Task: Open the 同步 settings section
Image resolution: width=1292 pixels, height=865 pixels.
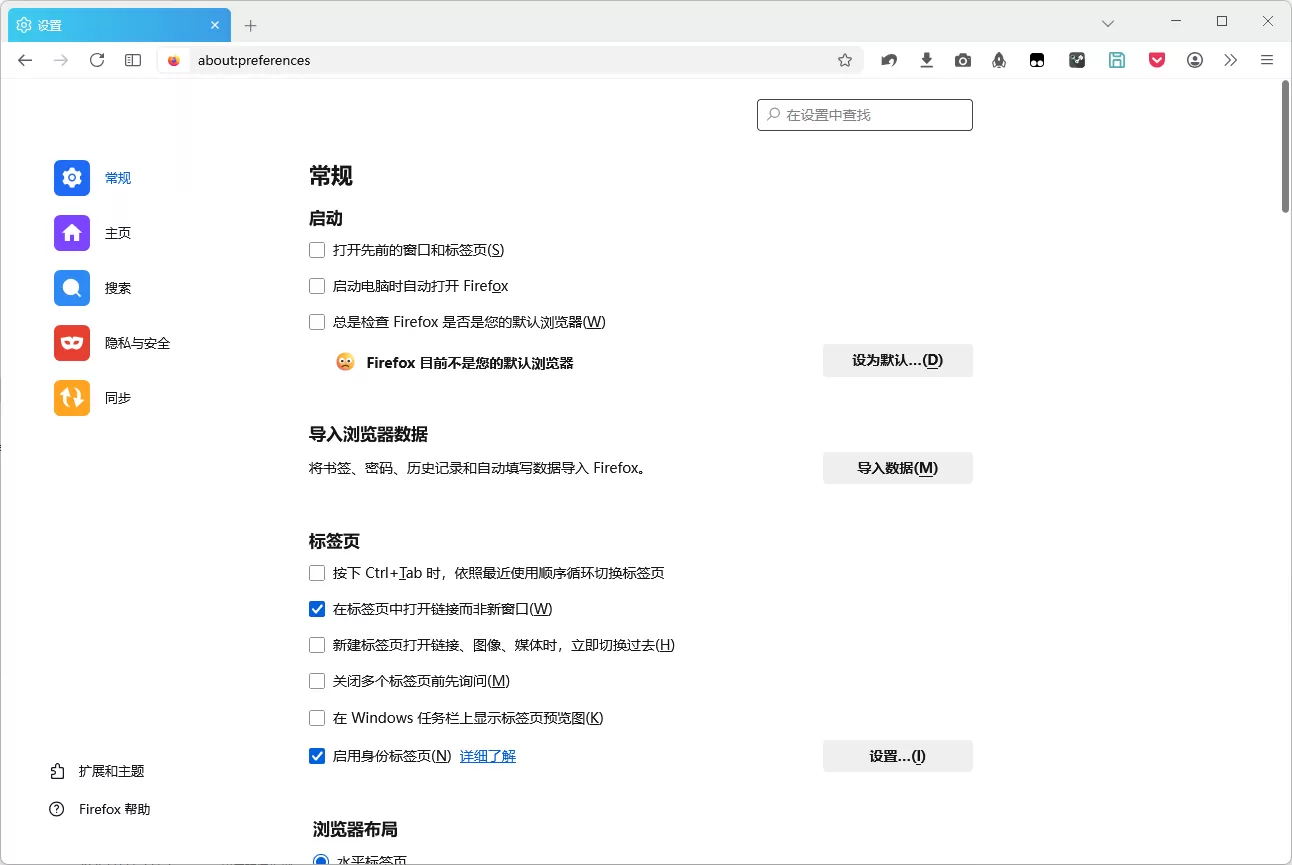Action: point(117,397)
